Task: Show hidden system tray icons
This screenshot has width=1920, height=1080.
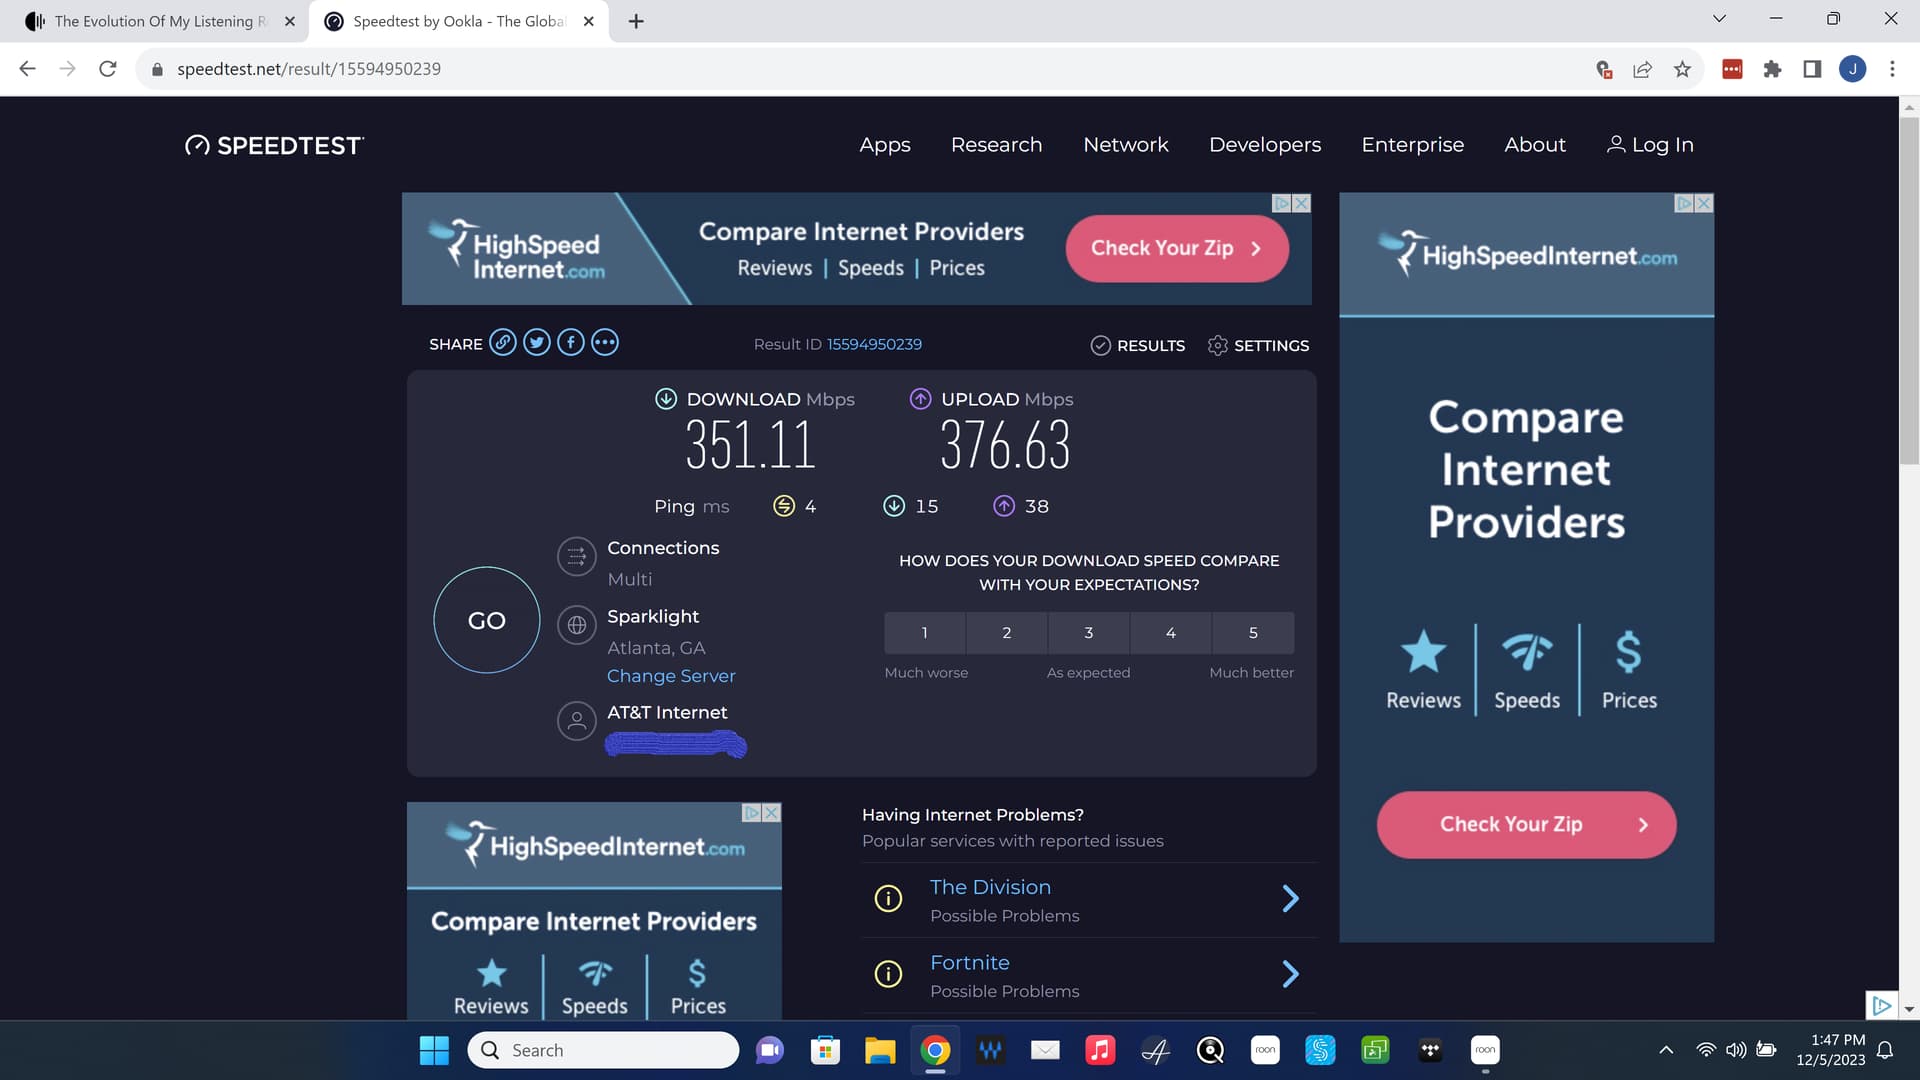Action: (x=1666, y=1050)
